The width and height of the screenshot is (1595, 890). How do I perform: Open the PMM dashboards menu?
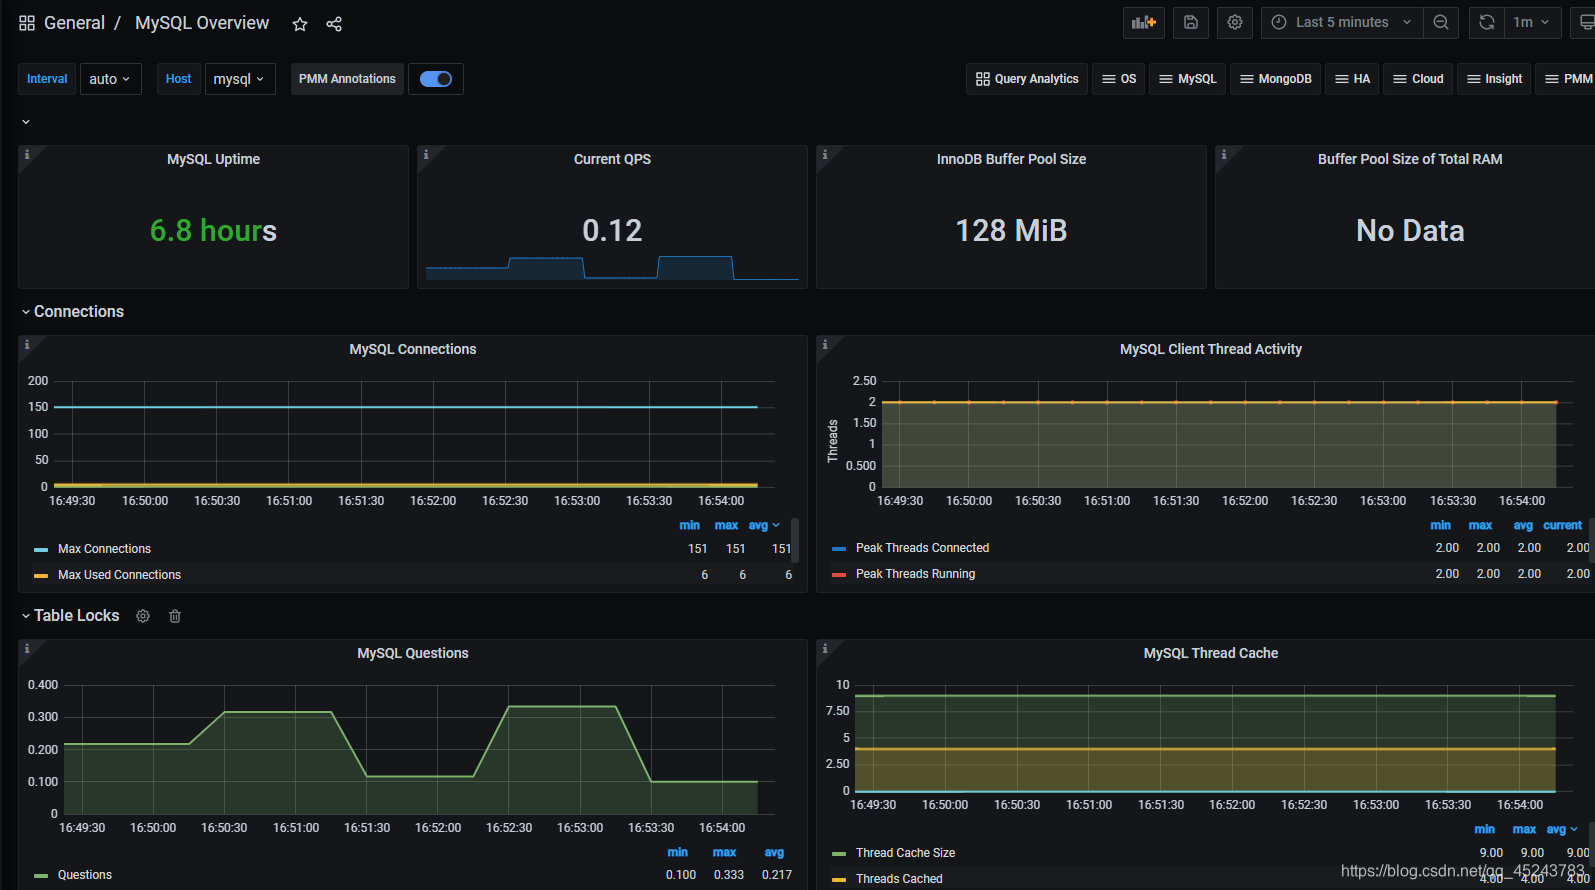coord(1566,79)
